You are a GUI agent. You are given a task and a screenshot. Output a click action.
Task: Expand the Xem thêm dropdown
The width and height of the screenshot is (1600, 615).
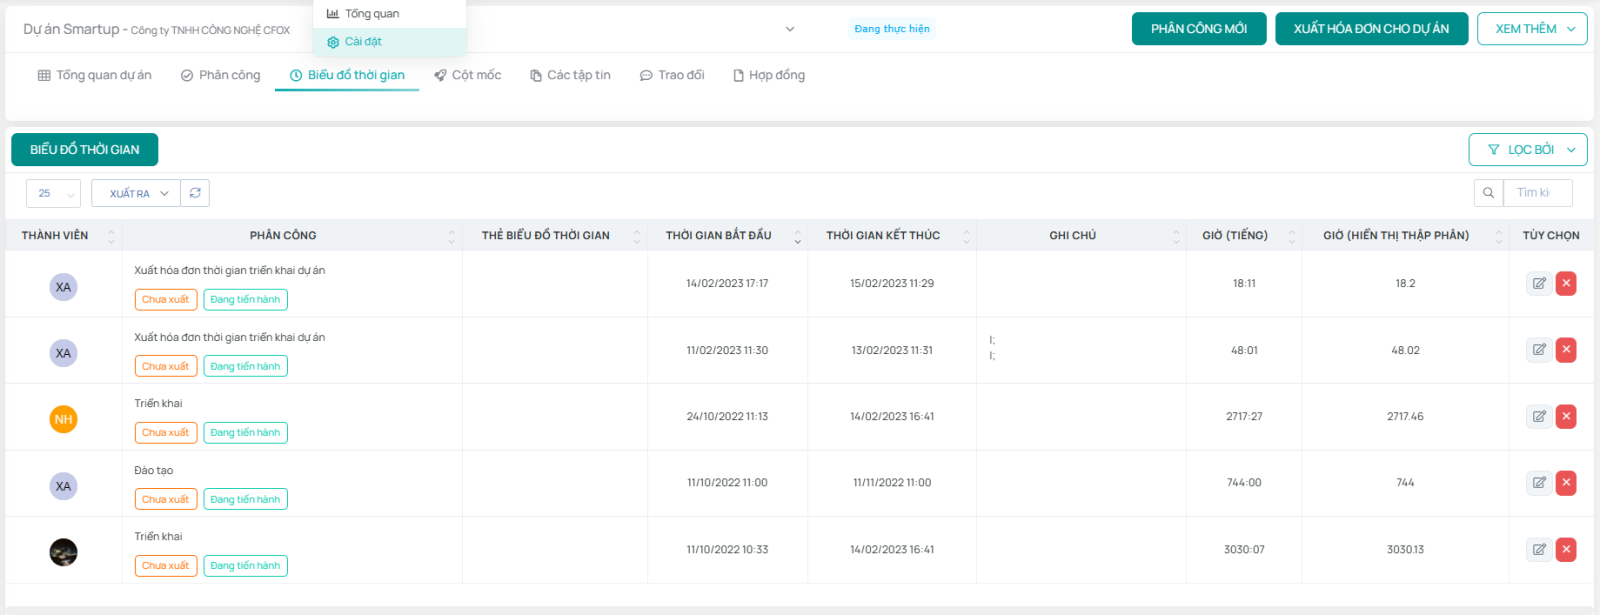(x=1531, y=29)
